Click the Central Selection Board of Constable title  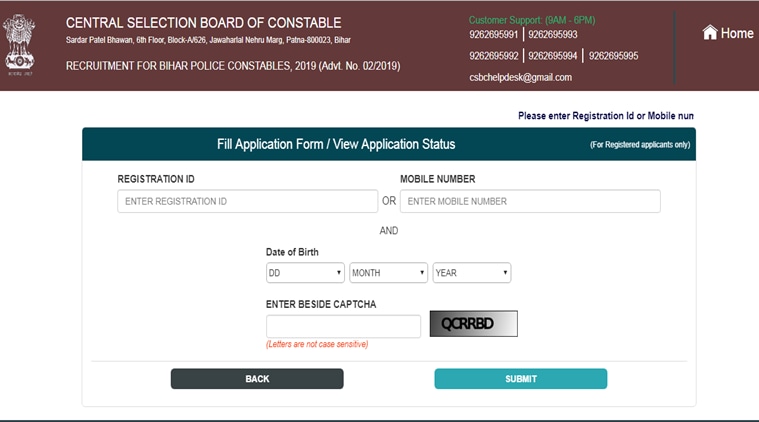[x=203, y=23]
